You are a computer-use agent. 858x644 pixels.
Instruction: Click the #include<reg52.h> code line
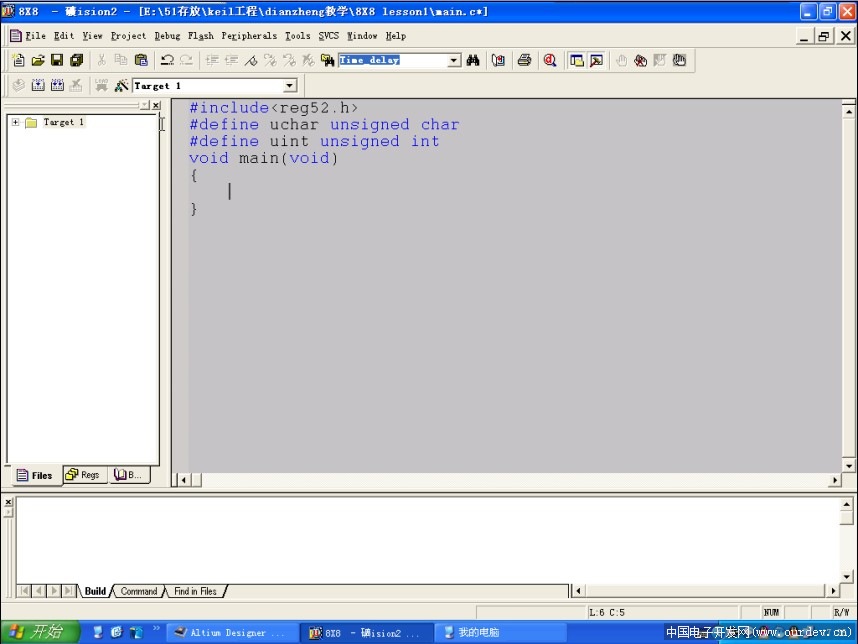274,108
